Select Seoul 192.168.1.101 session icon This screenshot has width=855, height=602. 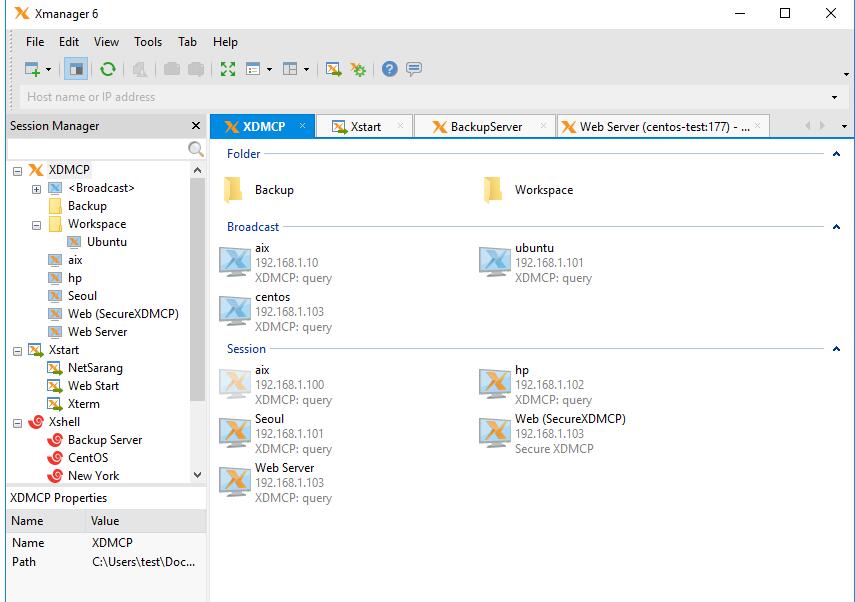coord(235,433)
